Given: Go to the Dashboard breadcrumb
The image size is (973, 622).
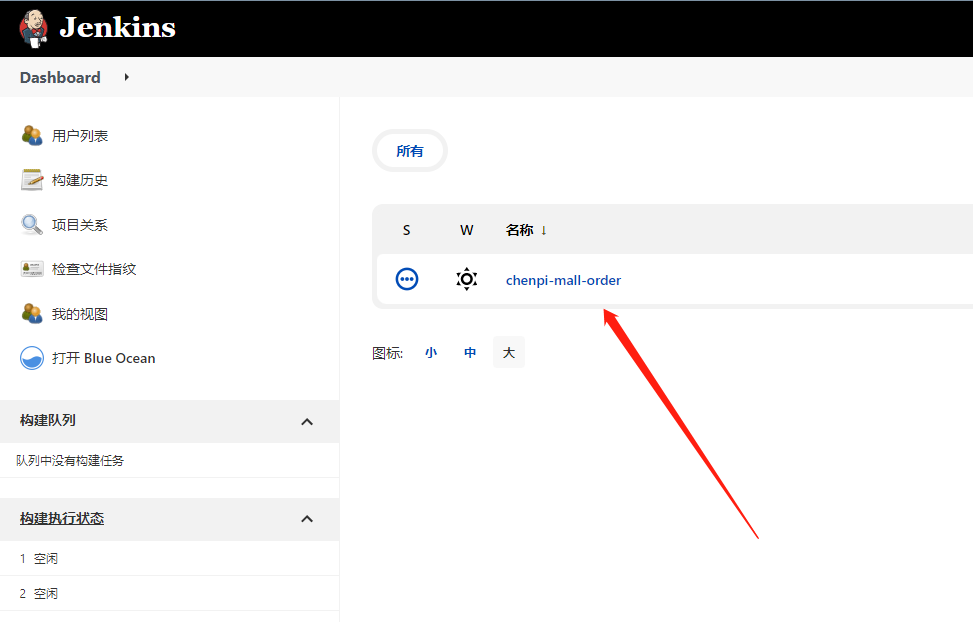Looking at the screenshot, I should (x=60, y=78).
